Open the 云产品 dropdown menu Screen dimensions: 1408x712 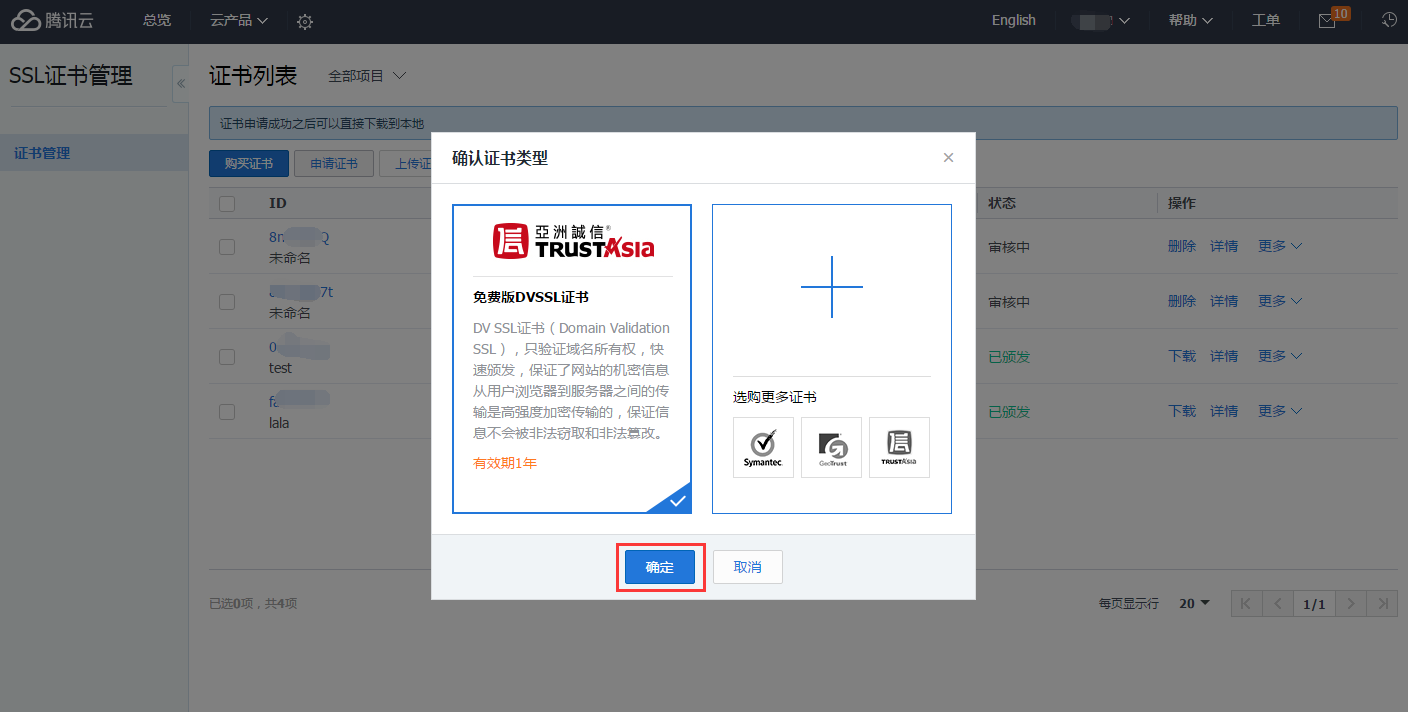(239, 20)
